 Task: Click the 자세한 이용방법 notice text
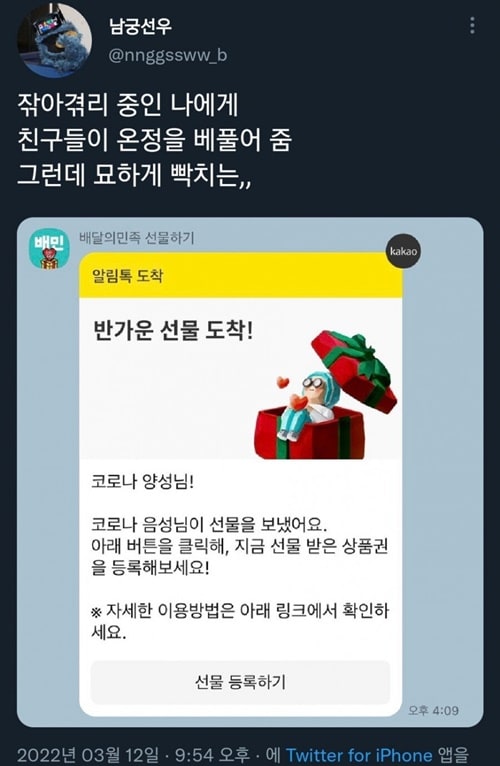coord(240,621)
